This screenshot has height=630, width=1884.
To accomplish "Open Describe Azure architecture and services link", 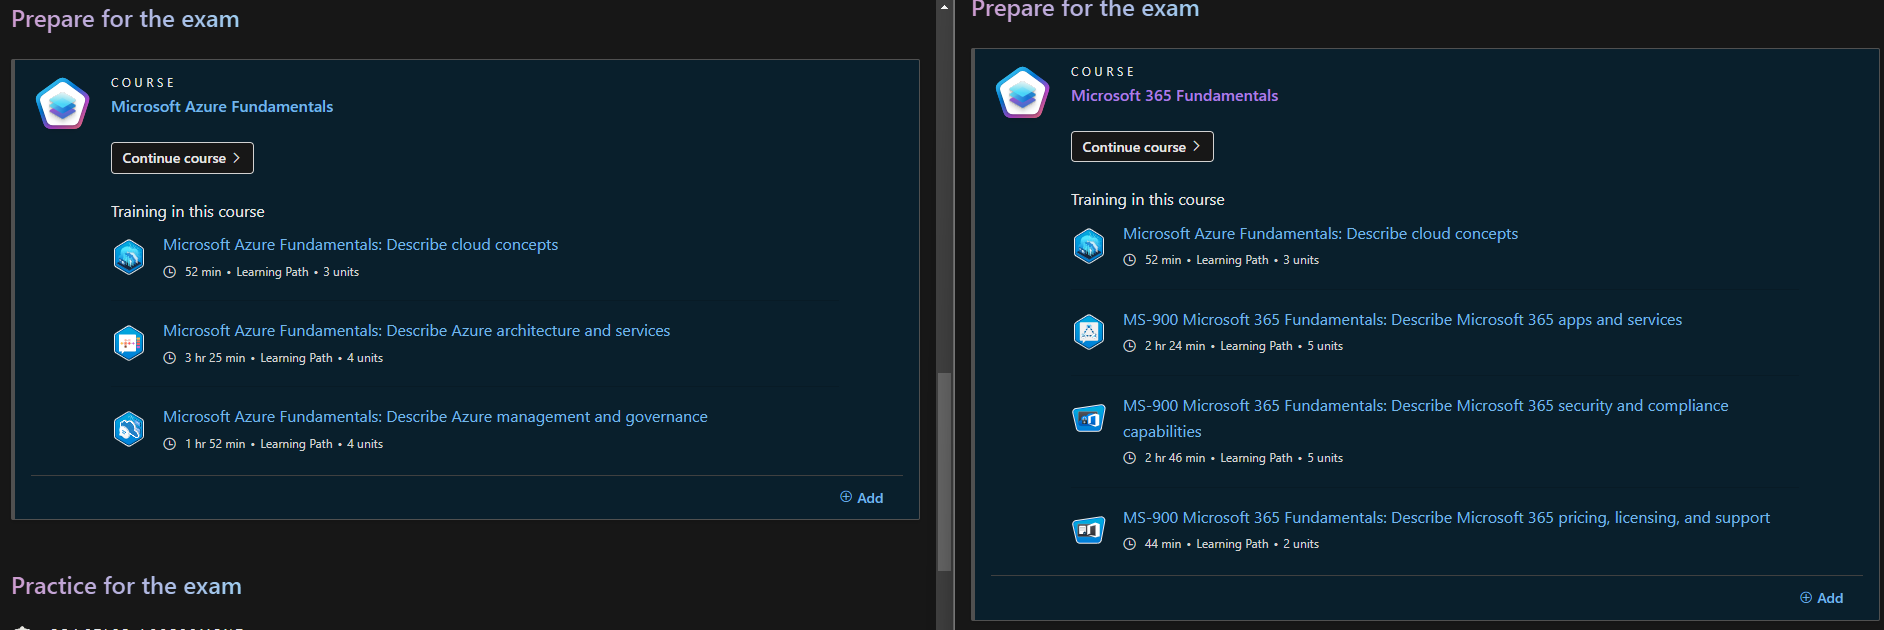I will [x=416, y=331].
